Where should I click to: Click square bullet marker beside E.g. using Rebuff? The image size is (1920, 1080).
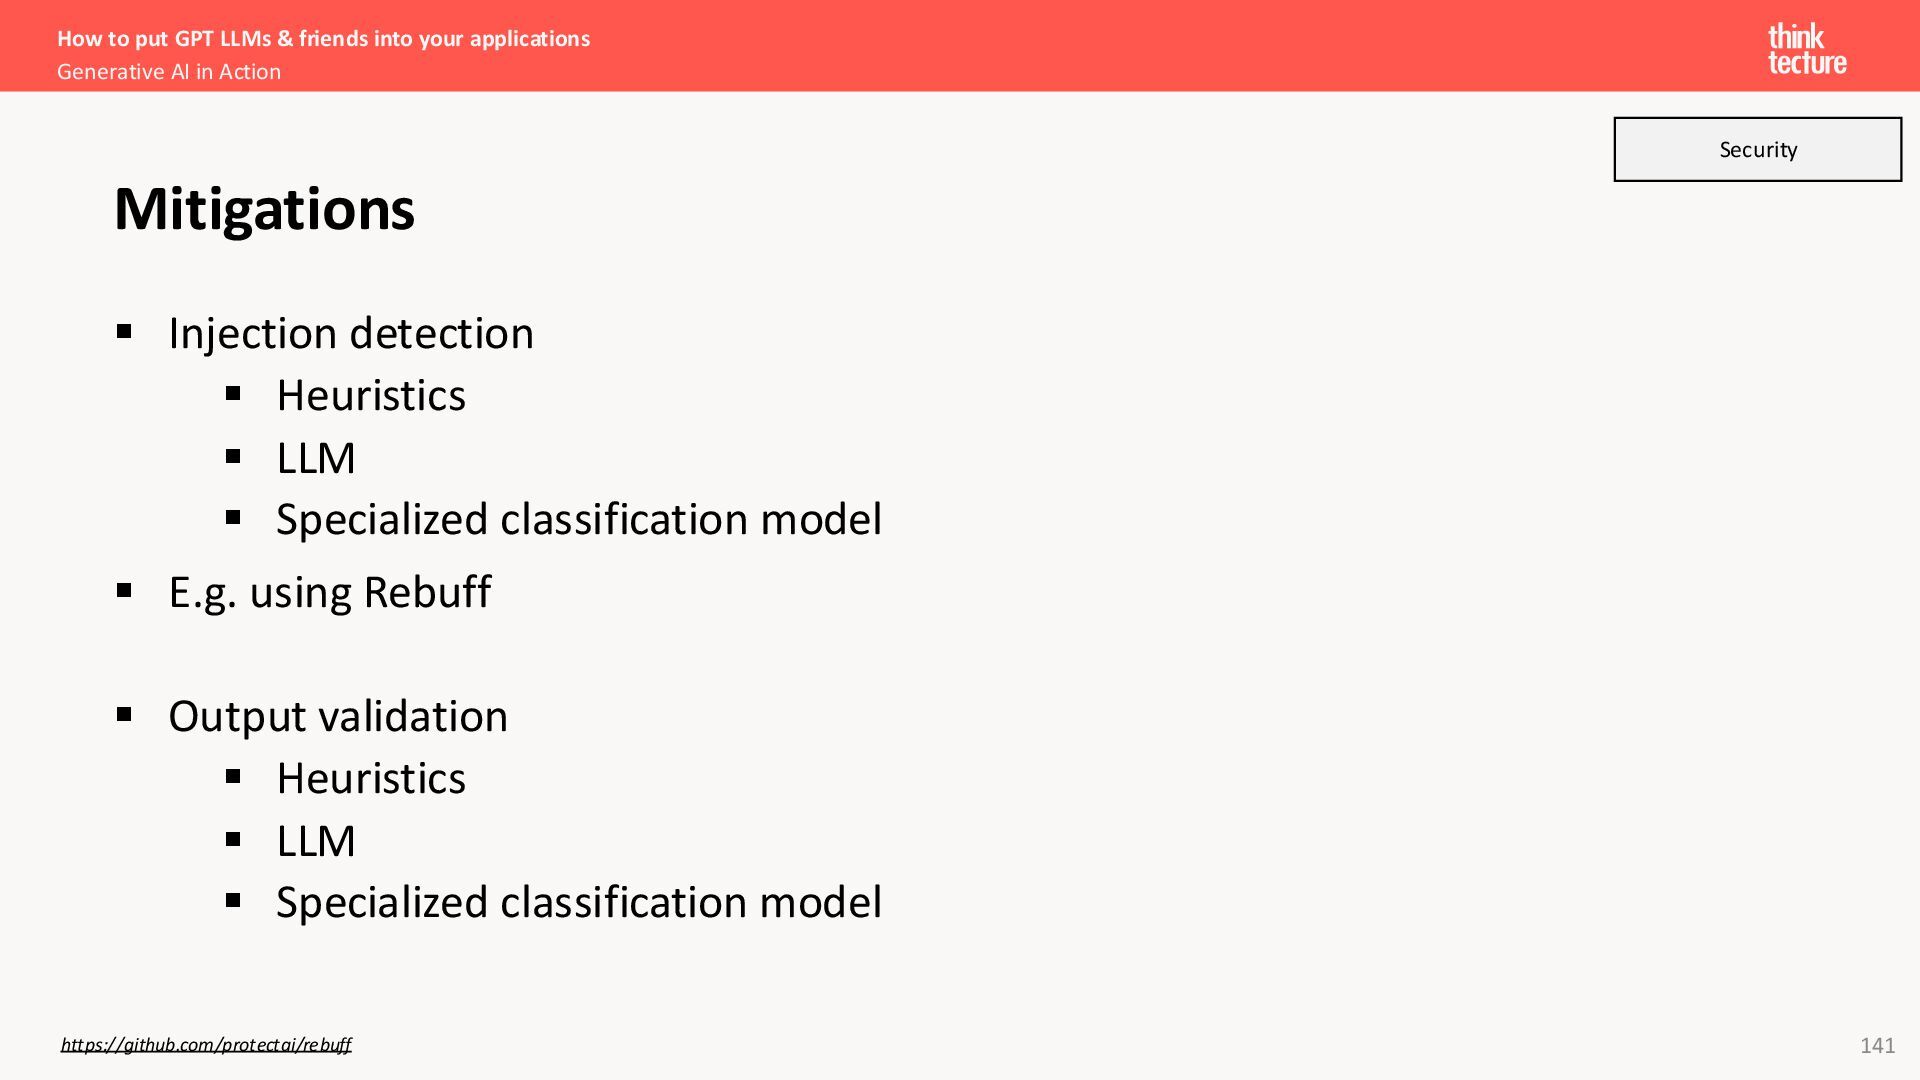[x=124, y=590]
